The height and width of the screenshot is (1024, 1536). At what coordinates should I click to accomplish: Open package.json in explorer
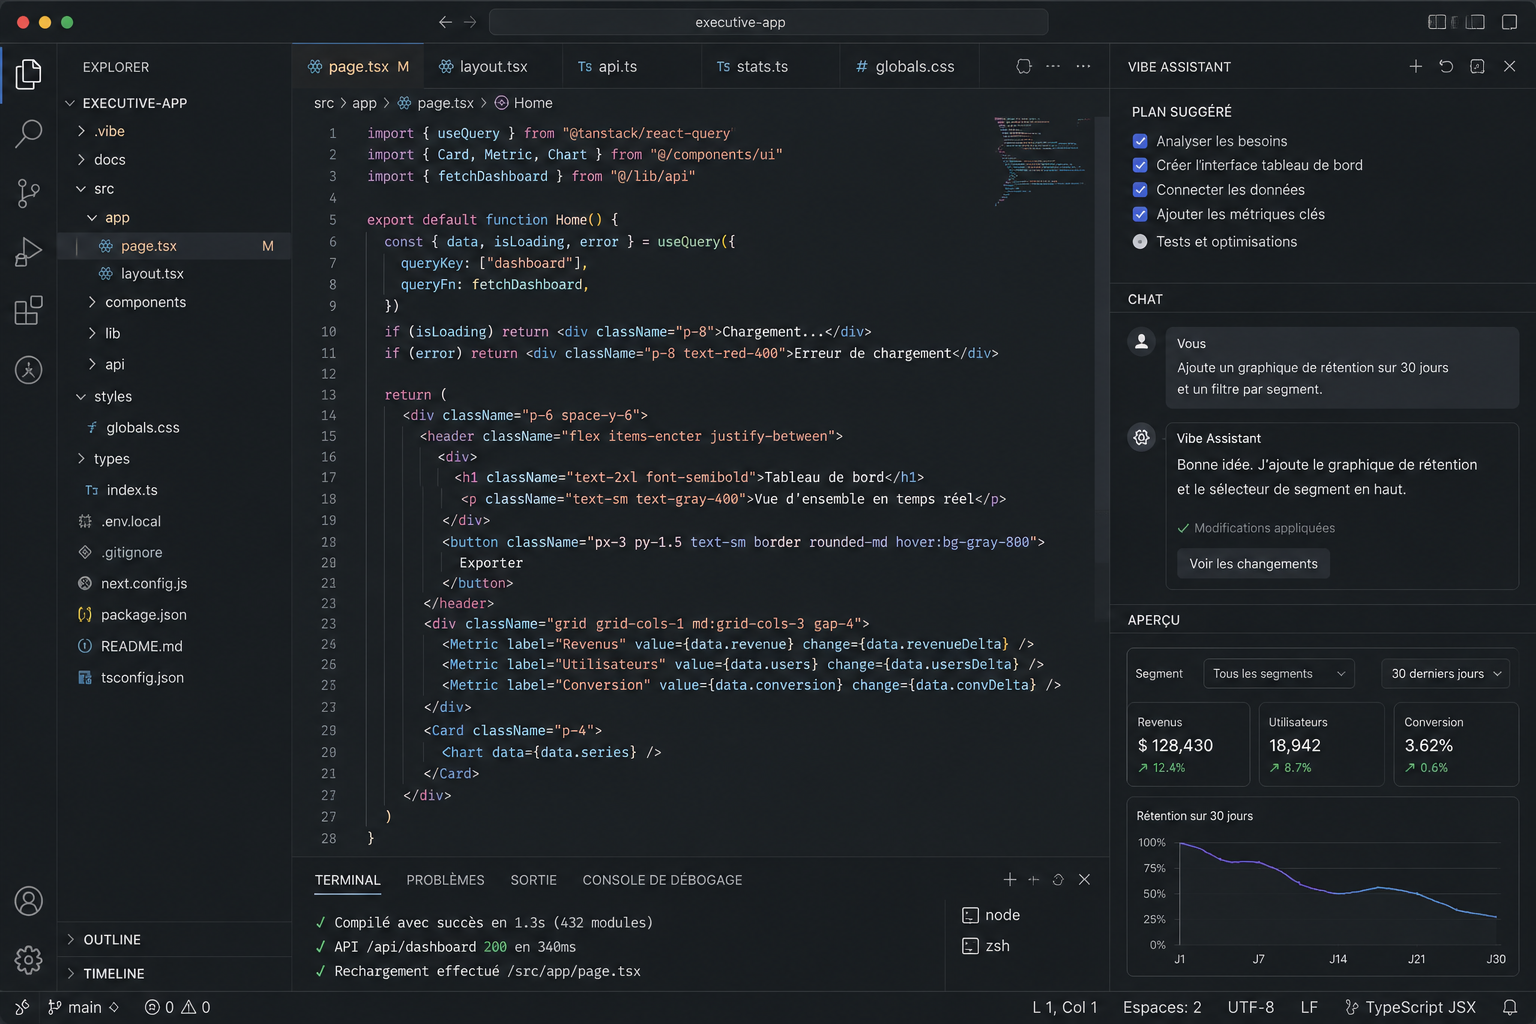pos(174,614)
